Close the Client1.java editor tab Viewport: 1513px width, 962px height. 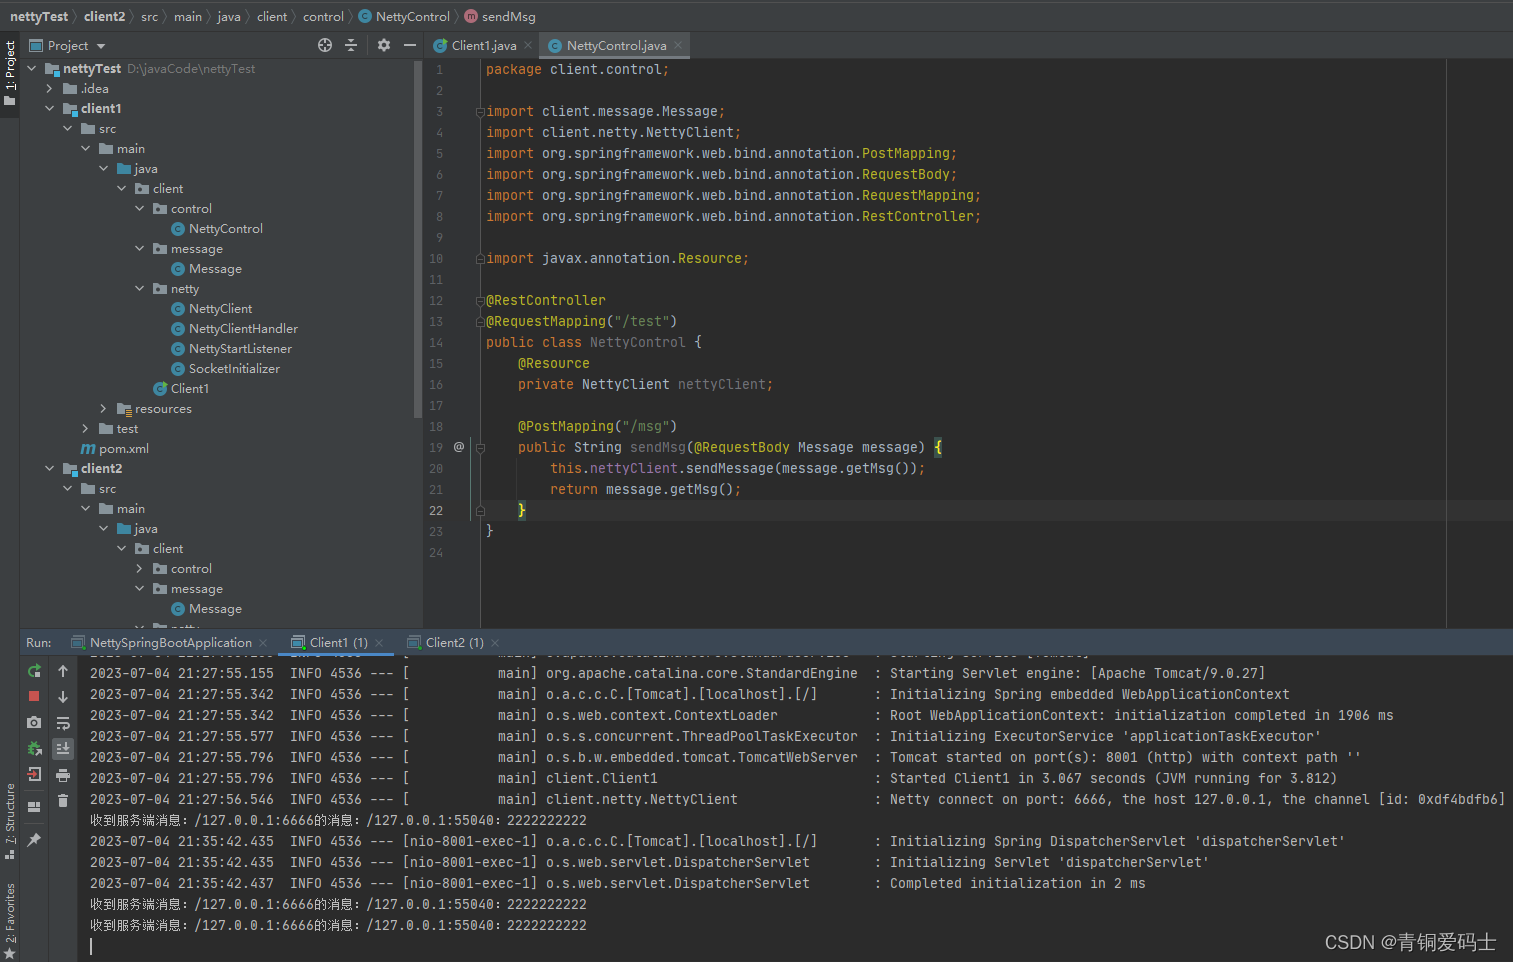tap(528, 45)
